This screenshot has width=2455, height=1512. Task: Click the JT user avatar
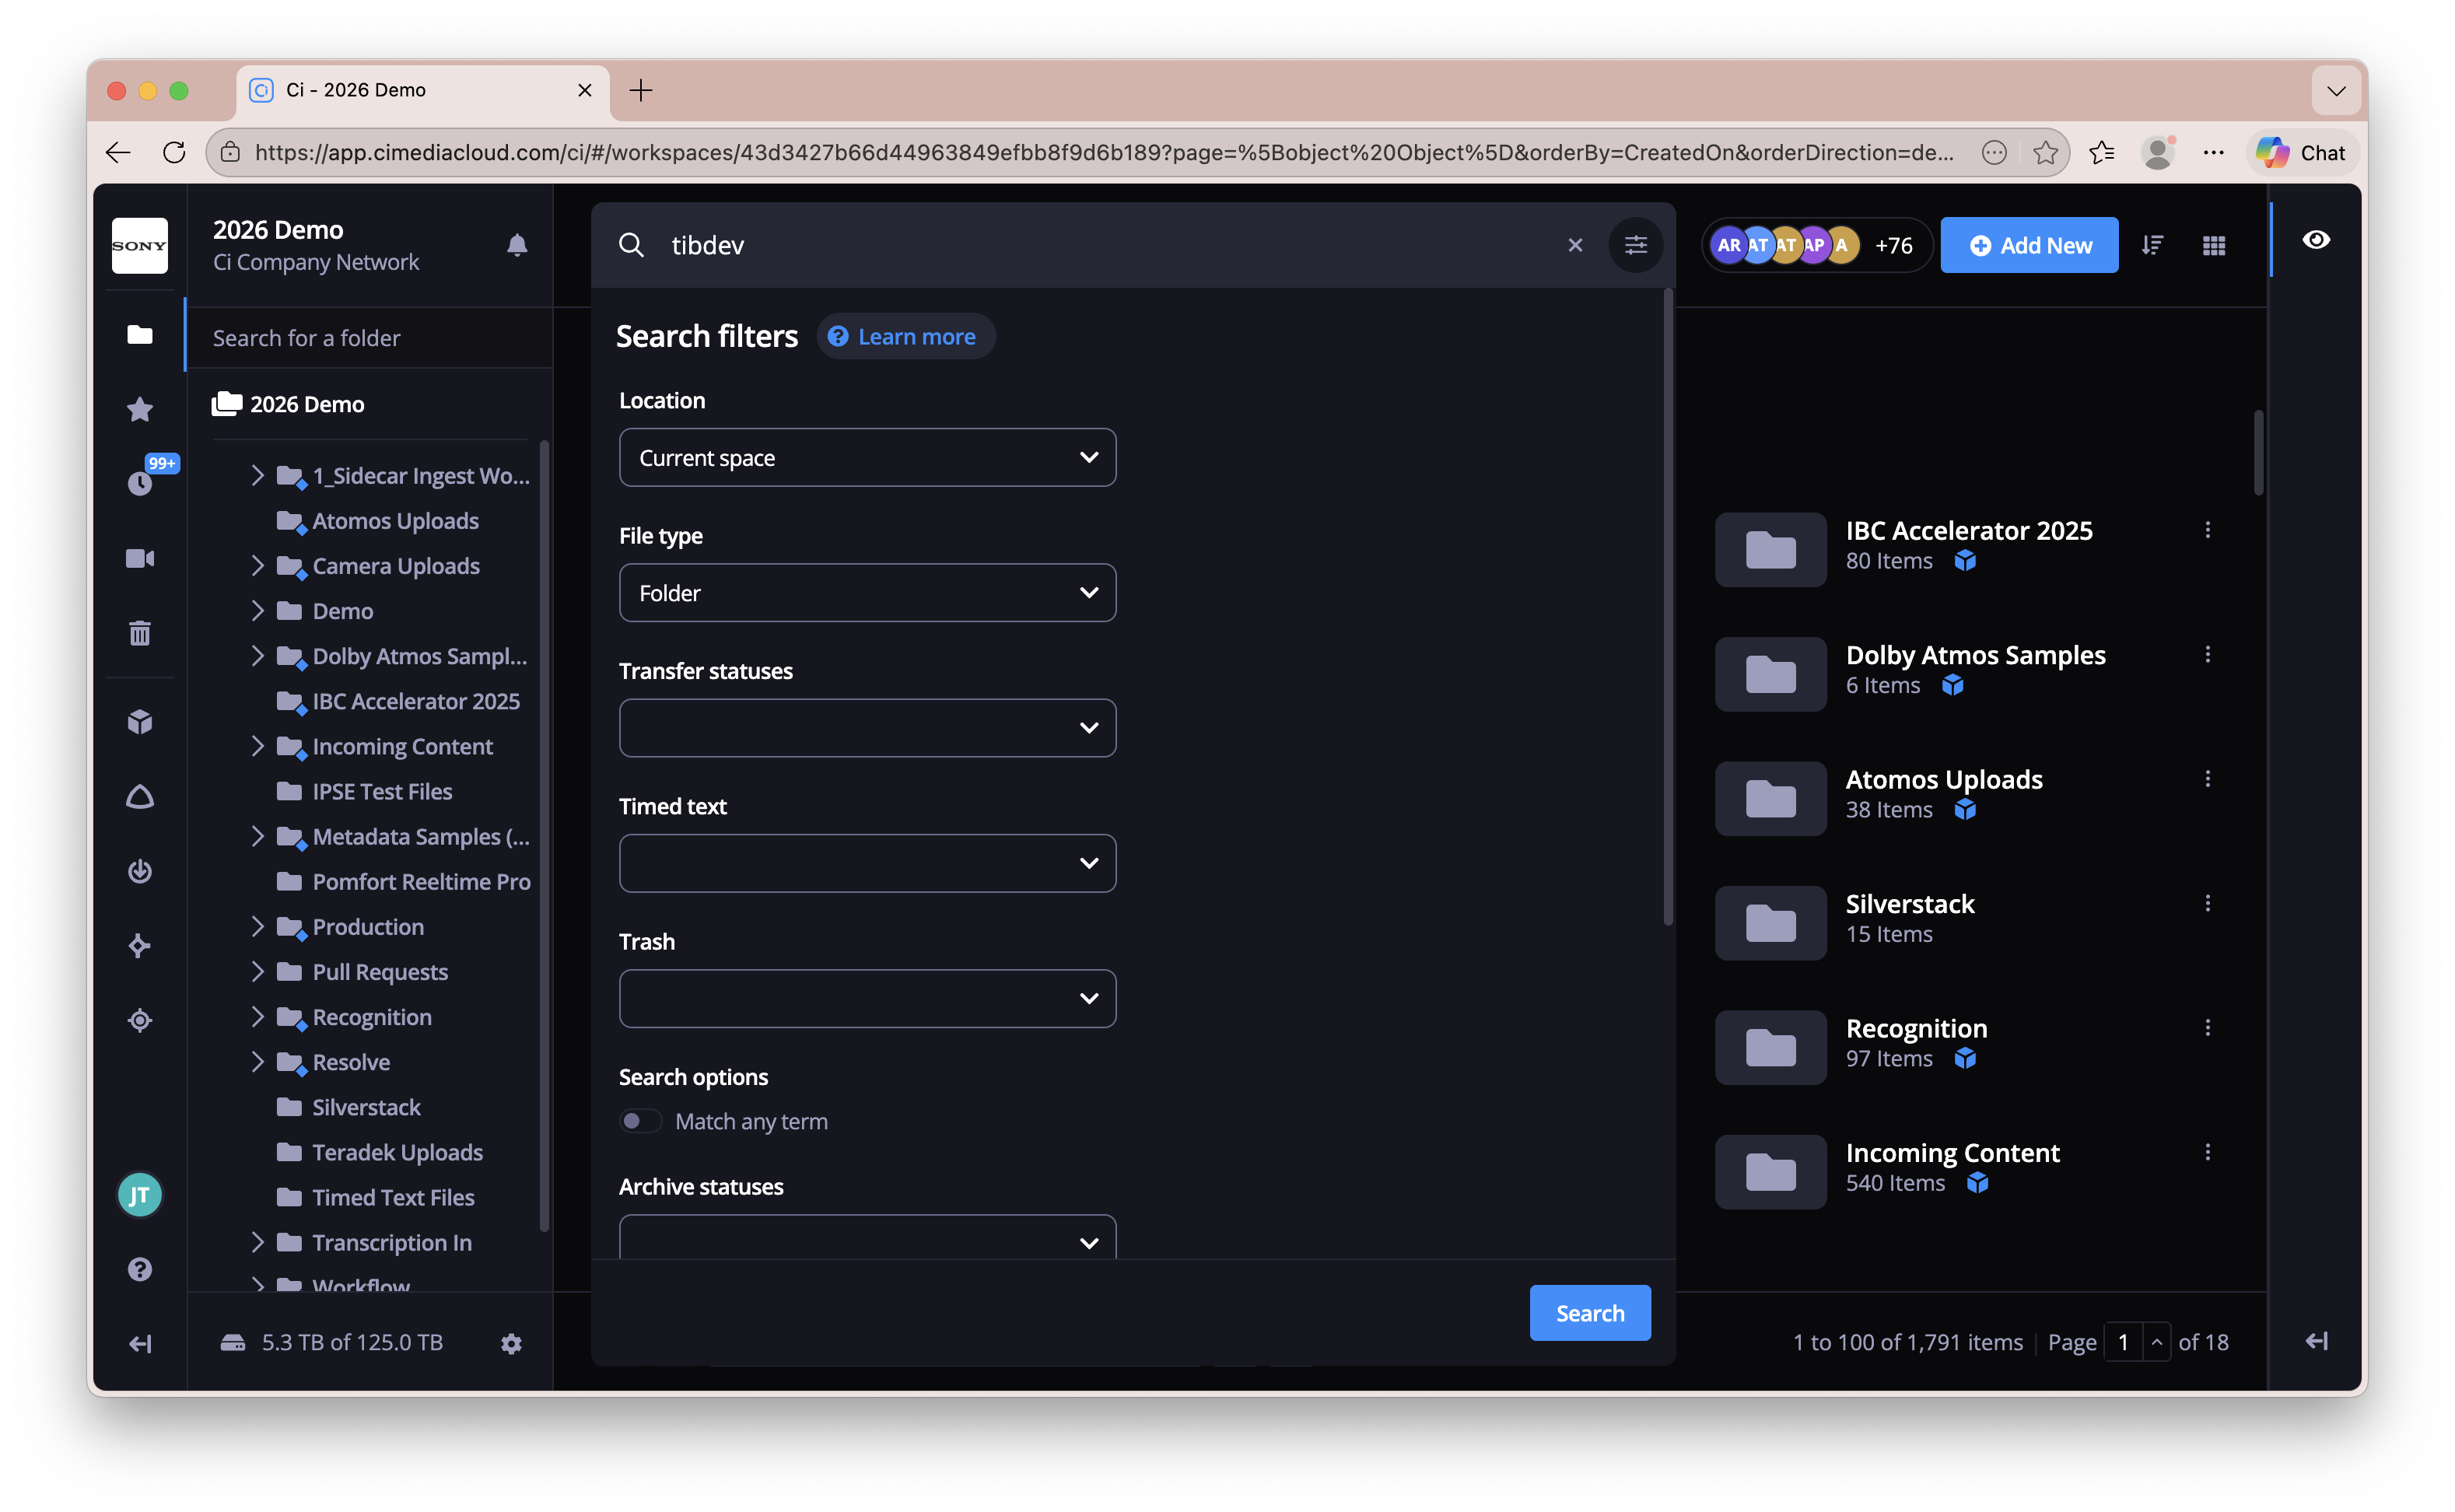[140, 1194]
